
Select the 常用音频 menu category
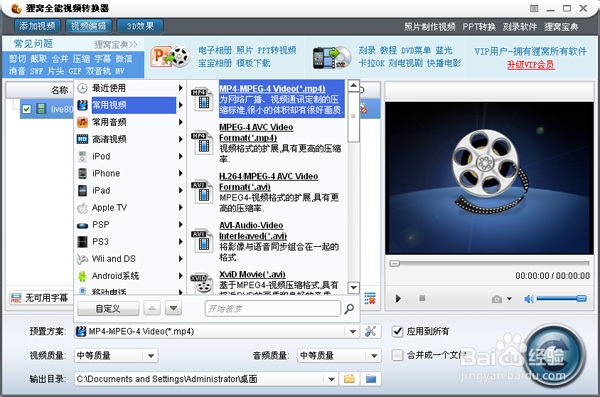point(130,122)
